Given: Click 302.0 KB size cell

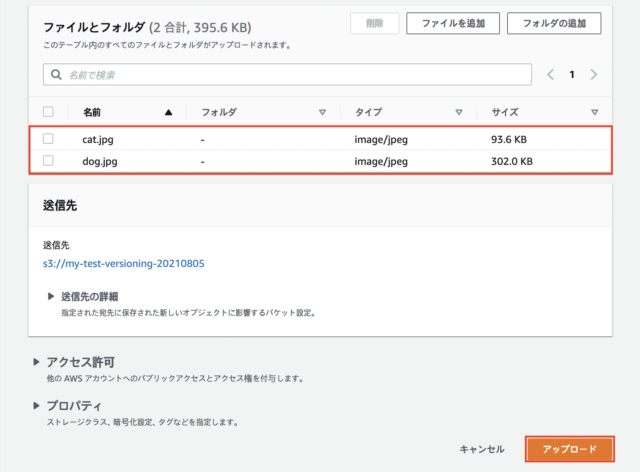Looking at the screenshot, I should [512, 161].
